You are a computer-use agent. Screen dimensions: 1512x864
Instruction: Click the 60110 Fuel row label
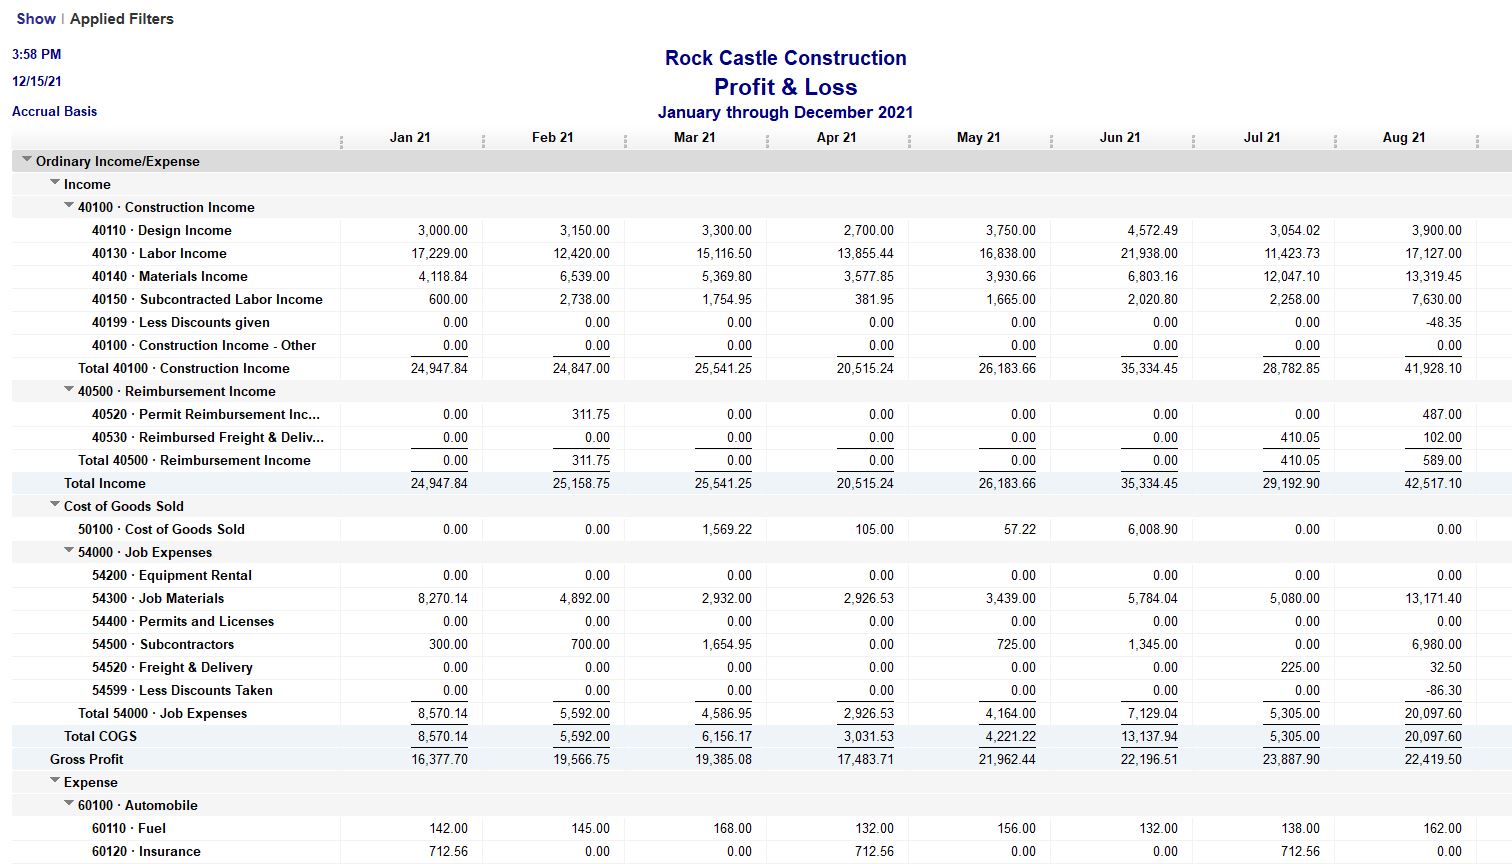(129, 828)
